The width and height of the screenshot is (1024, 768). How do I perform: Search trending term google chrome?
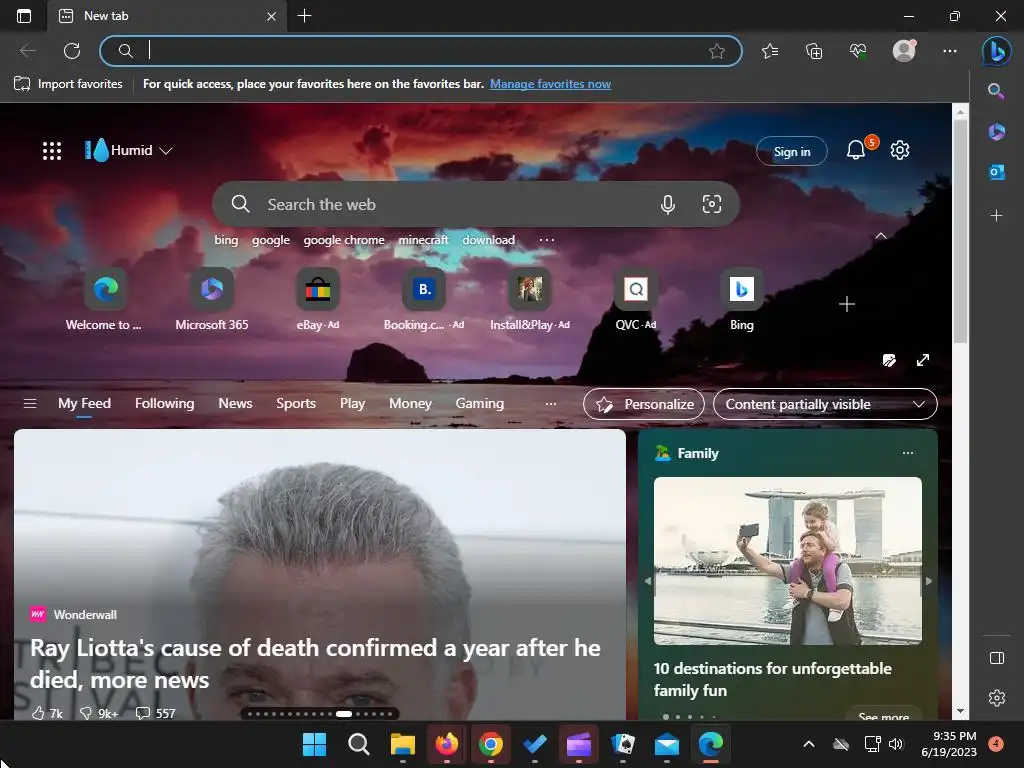[344, 240]
